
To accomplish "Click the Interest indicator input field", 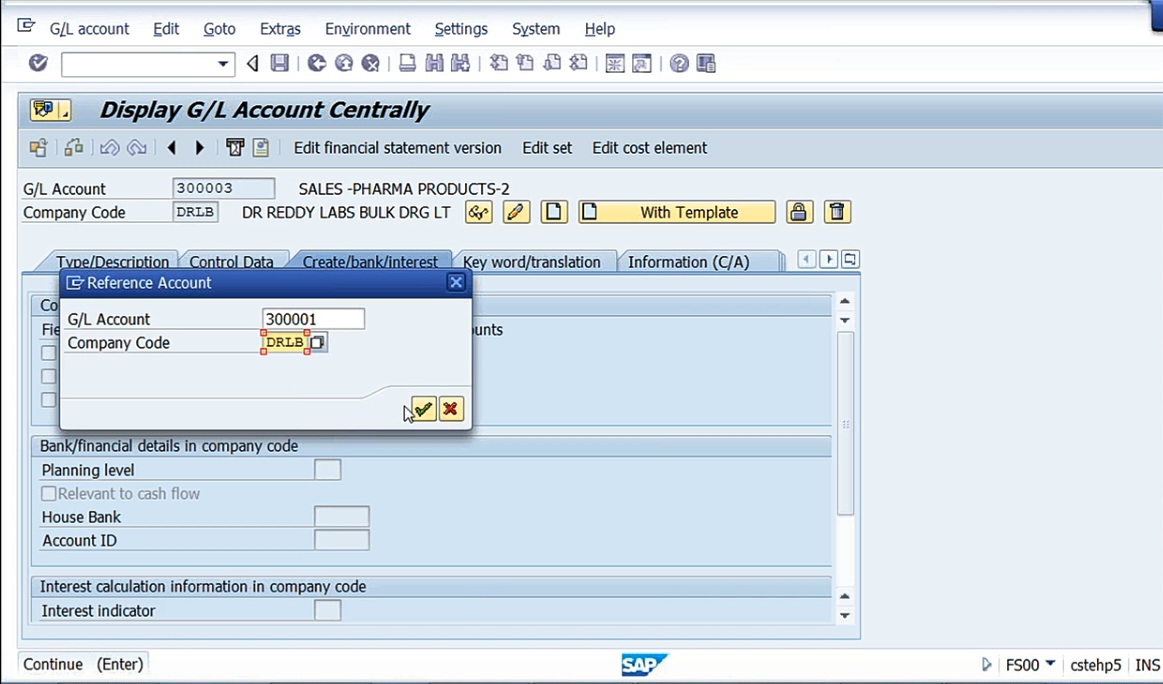I will point(327,611).
